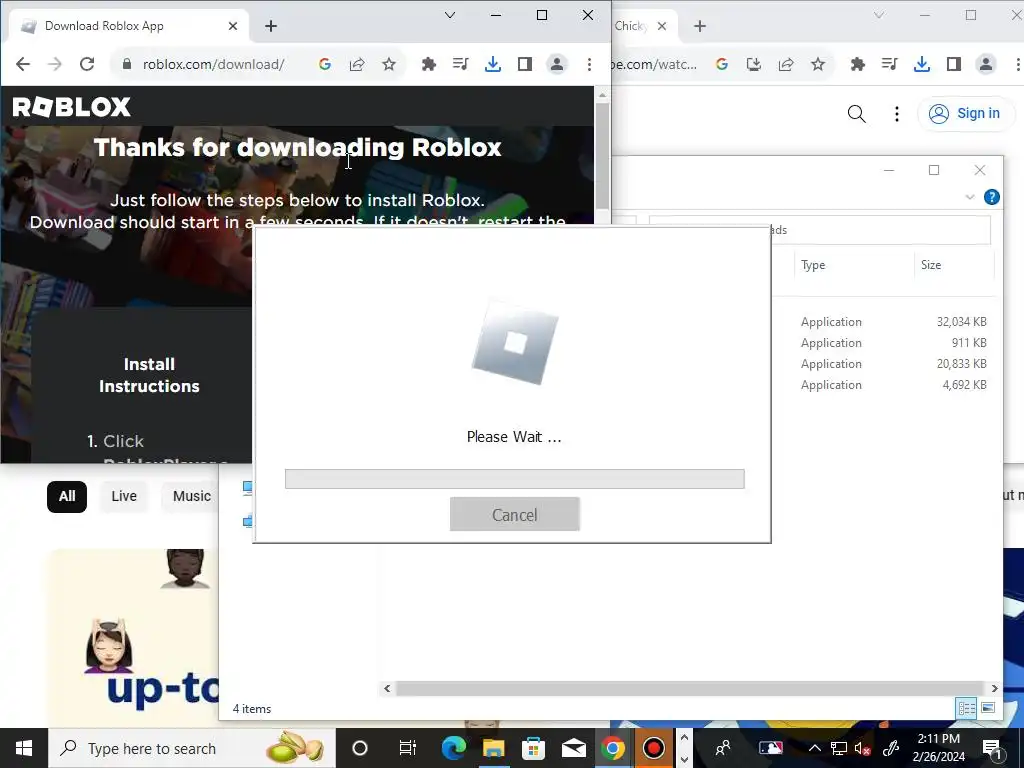Open tab search dropdown in YouTube window

[879, 15]
